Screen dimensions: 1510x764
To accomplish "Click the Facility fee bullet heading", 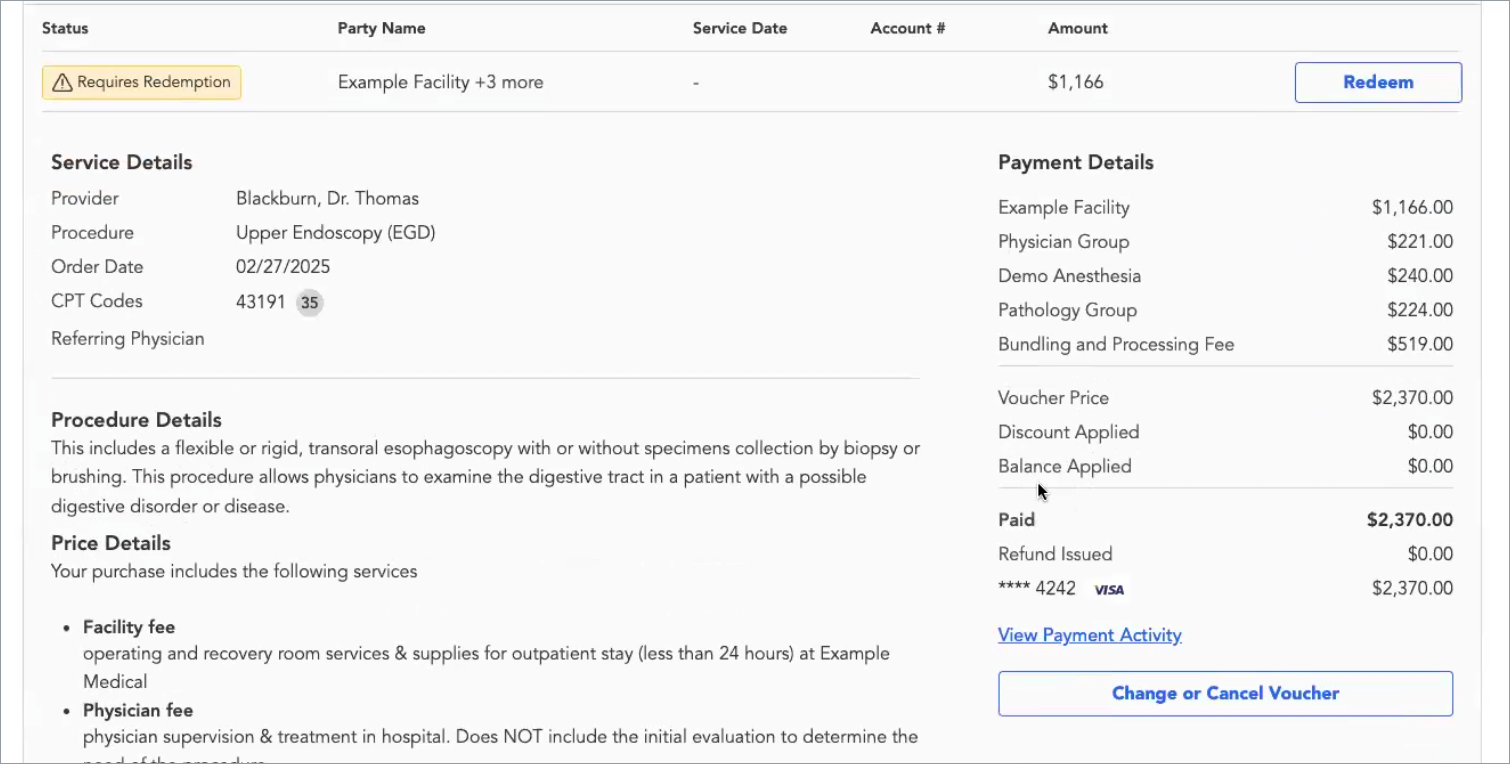I will (x=129, y=627).
